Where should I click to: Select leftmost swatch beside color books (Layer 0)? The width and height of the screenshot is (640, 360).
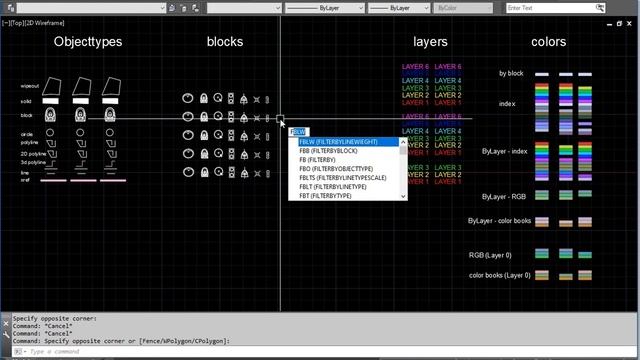point(542,275)
